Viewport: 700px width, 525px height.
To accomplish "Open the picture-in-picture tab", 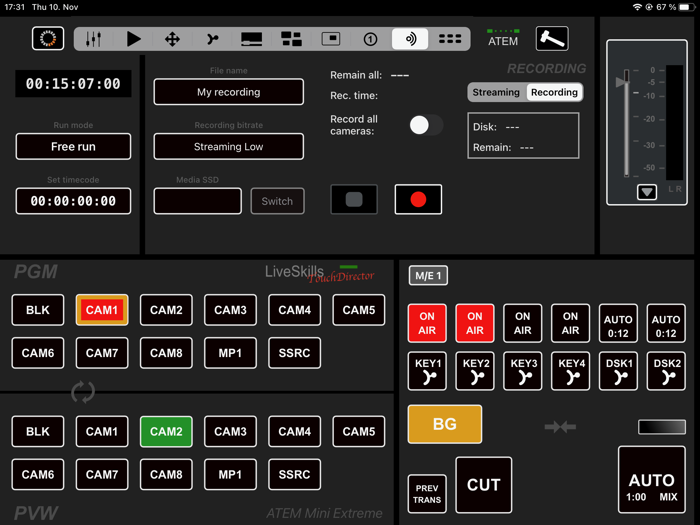I will 331,39.
